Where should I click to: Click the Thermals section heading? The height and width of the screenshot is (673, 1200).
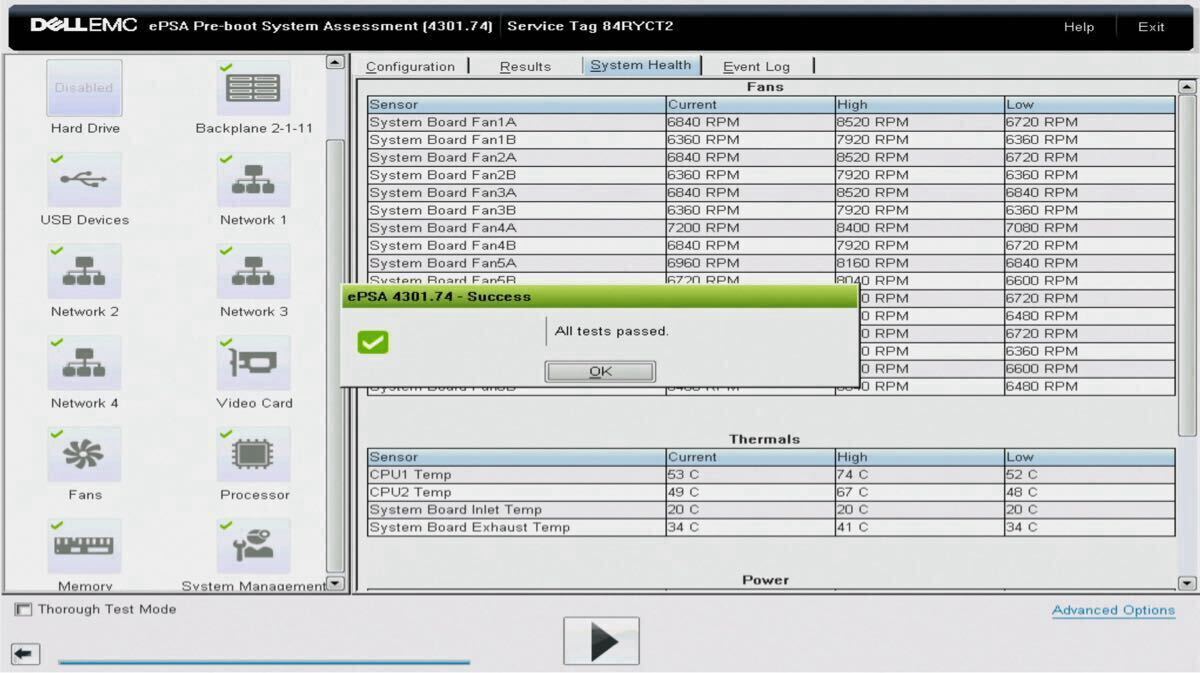765,439
